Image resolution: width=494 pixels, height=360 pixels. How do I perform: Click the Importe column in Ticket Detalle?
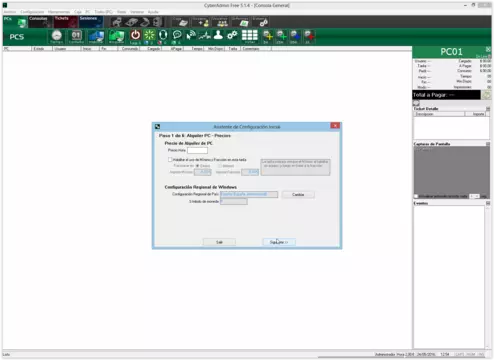(x=476, y=114)
